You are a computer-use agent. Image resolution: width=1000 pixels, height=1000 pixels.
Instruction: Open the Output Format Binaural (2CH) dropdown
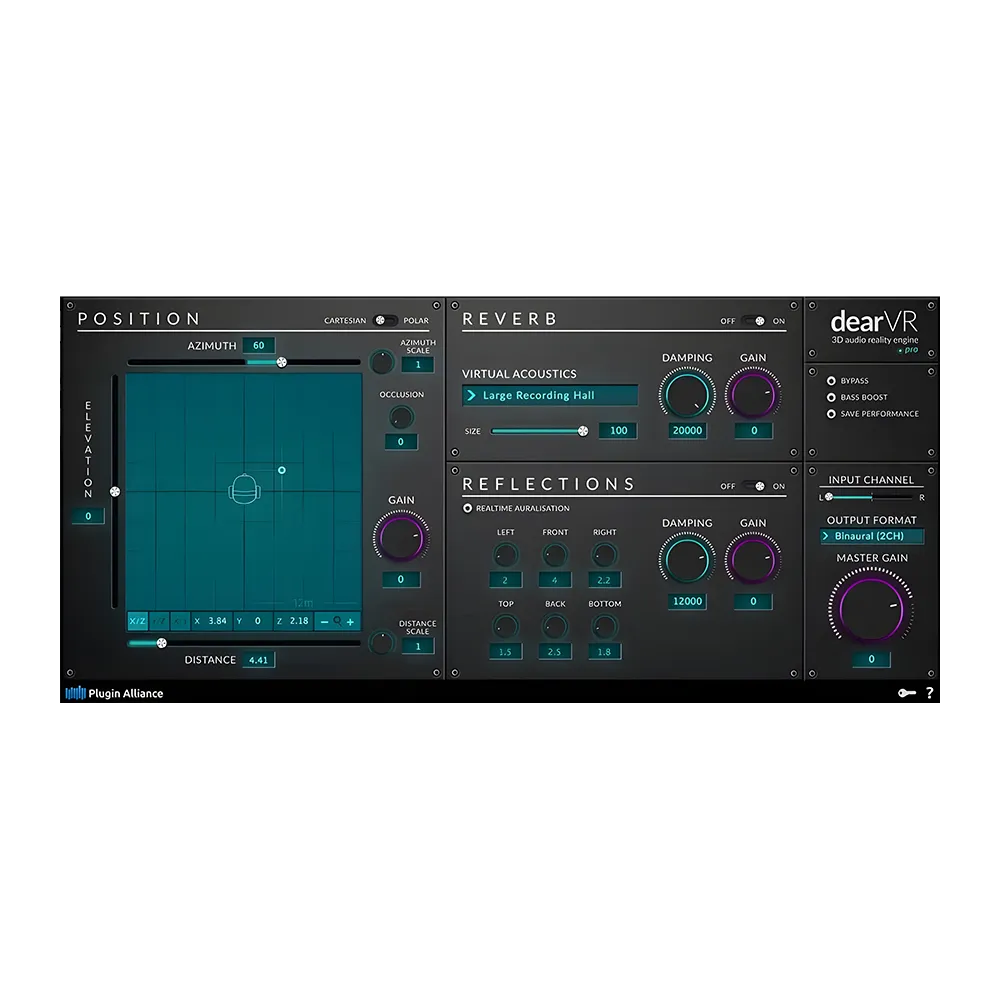tap(871, 536)
